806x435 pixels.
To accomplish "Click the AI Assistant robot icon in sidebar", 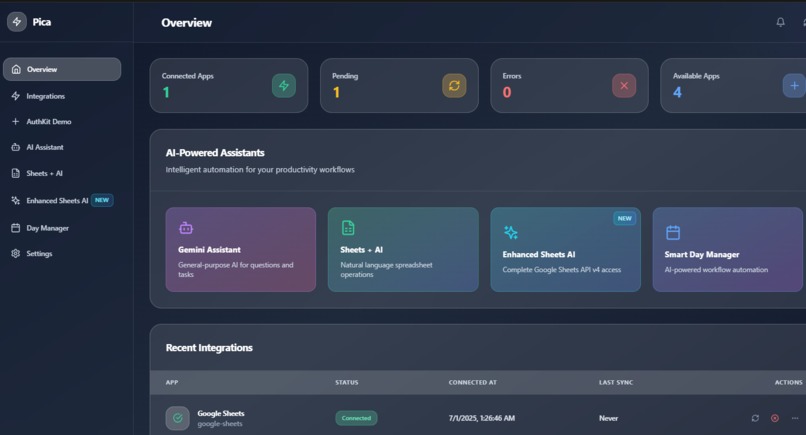I will (16, 147).
